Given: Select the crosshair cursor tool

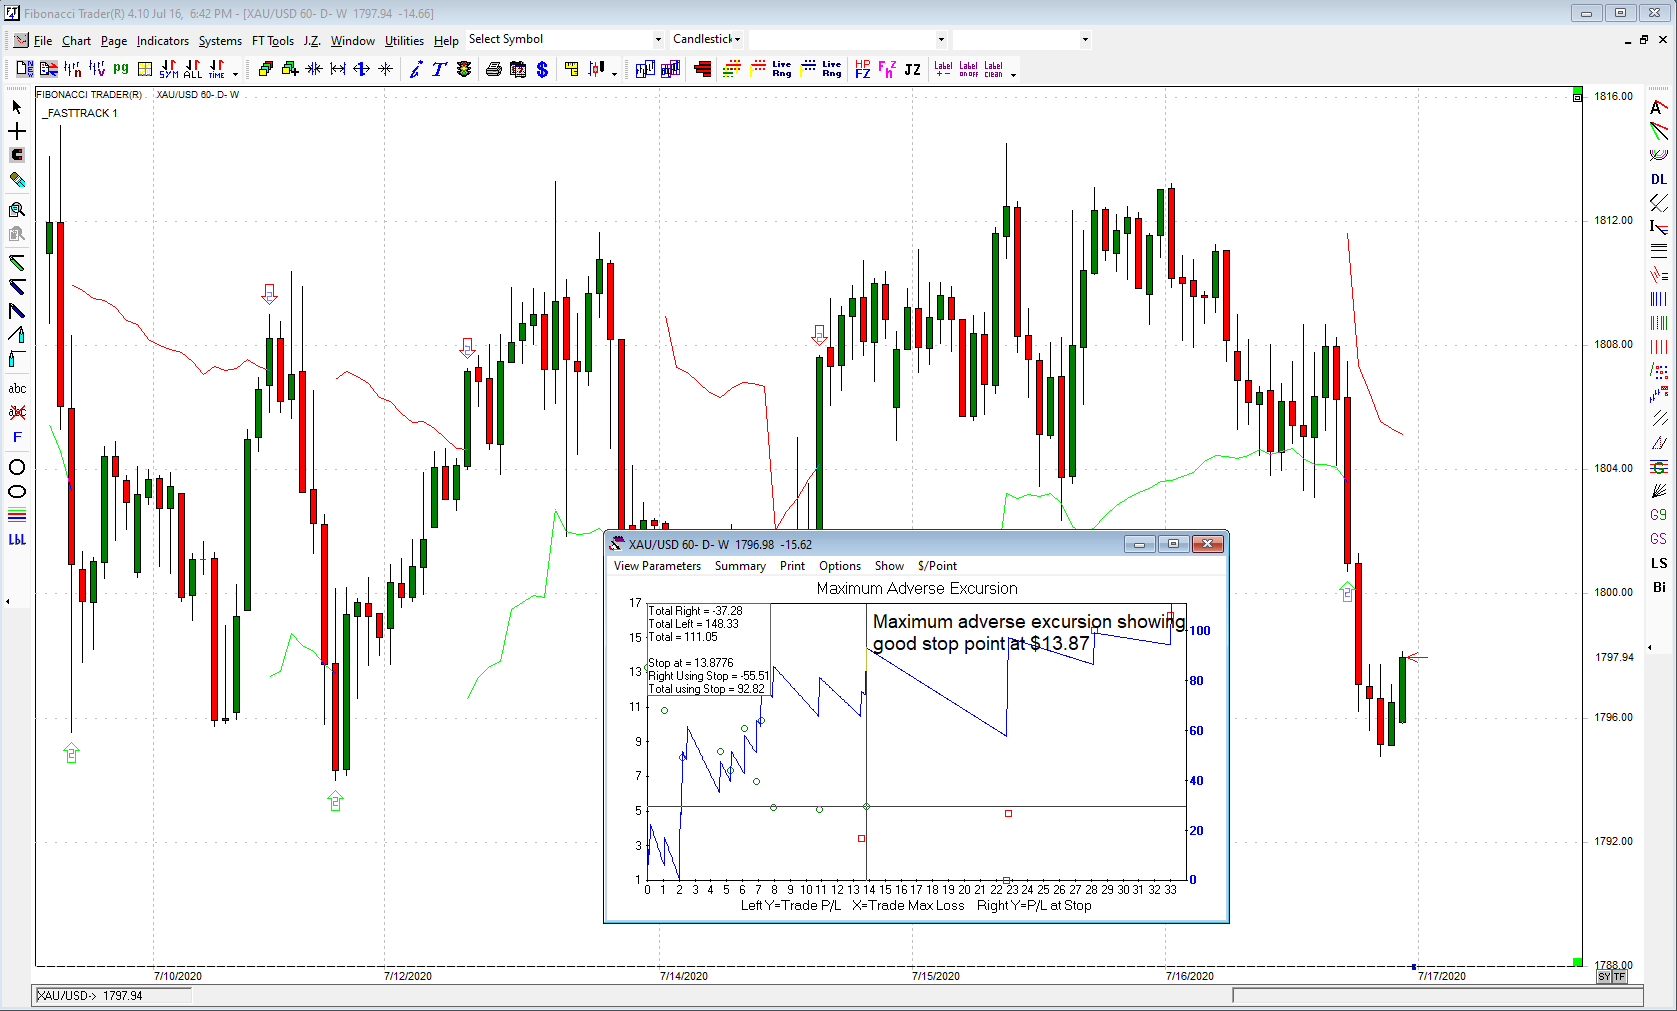Looking at the screenshot, I should tap(16, 131).
